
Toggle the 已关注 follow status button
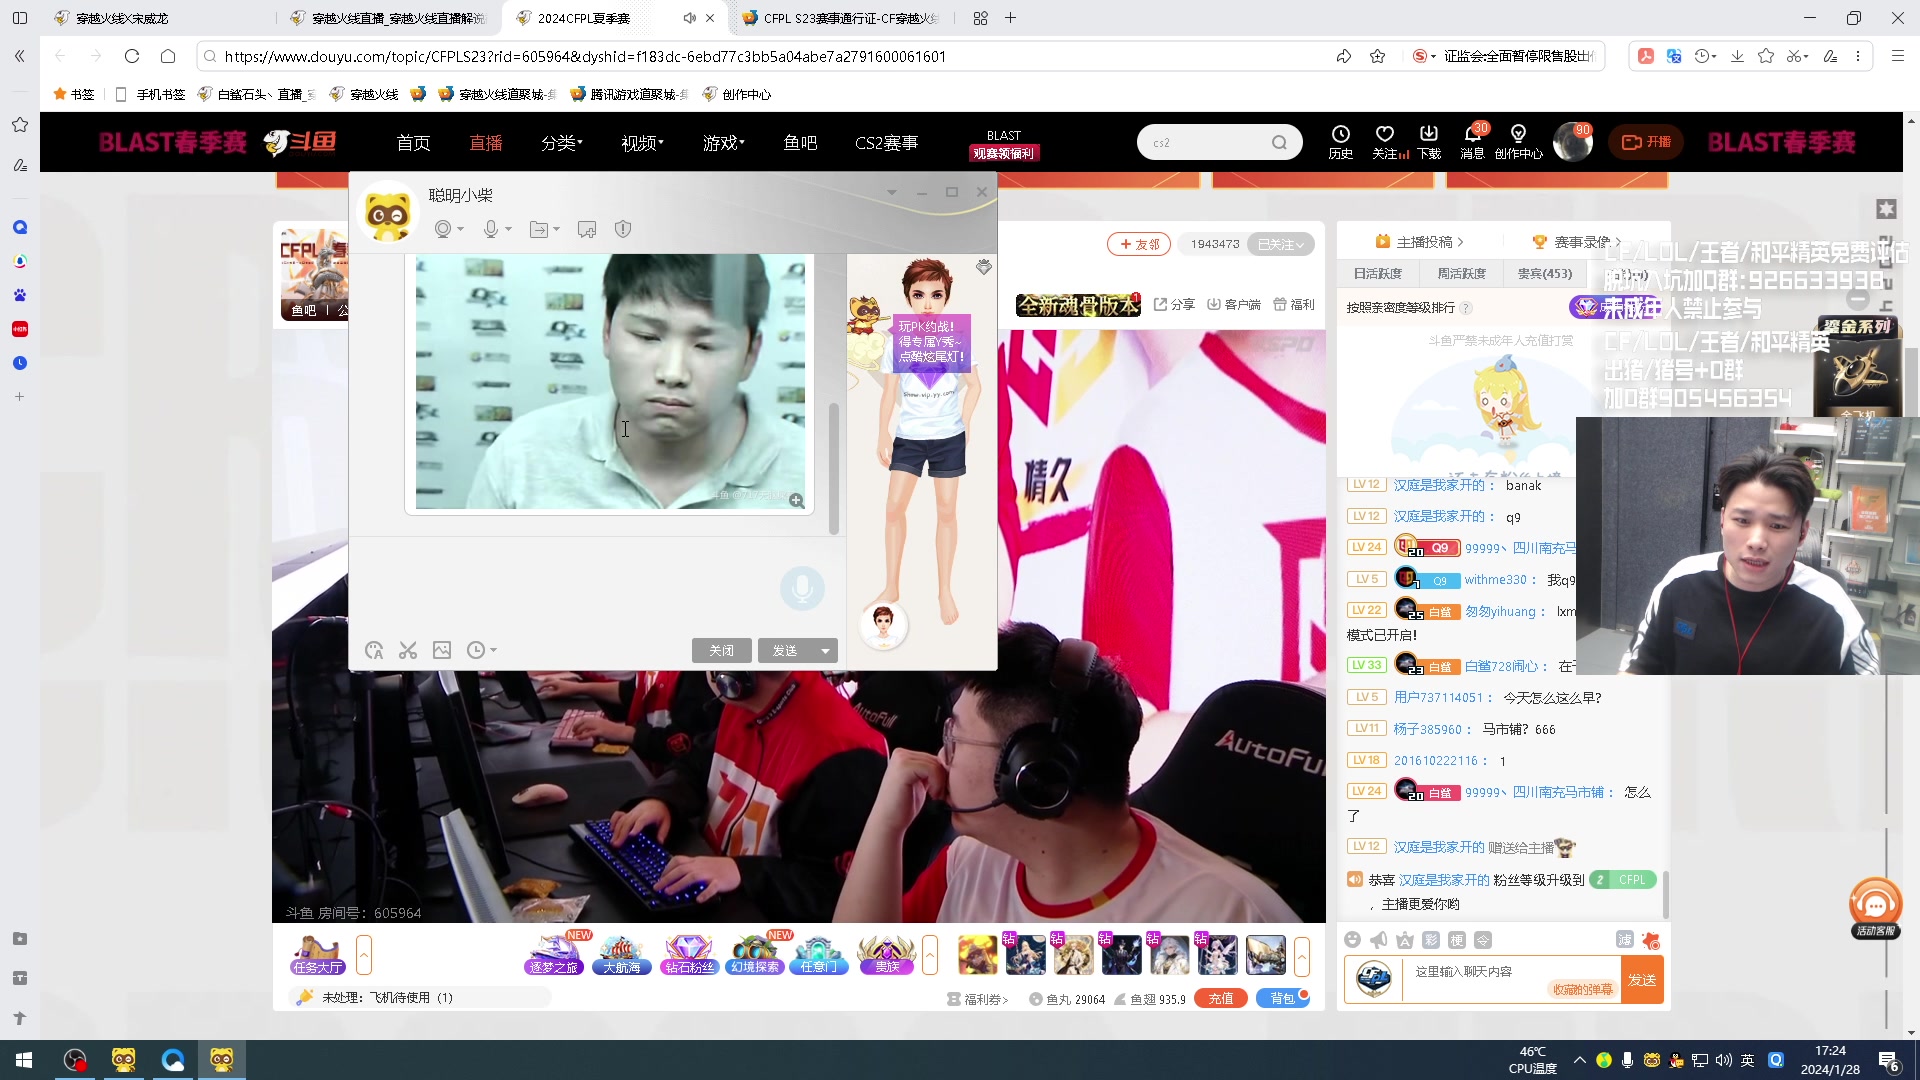point(1280,244)
